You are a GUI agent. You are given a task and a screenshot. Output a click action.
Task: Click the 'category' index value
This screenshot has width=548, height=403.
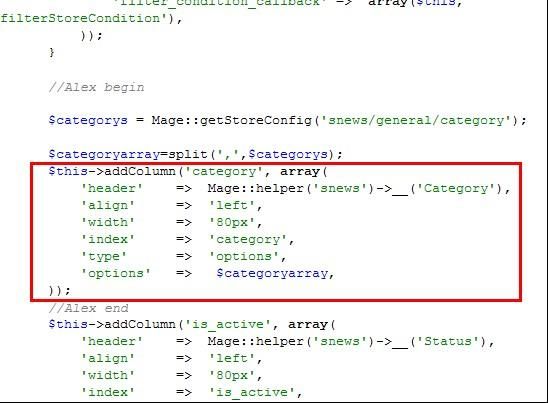[x=248, y=239]
